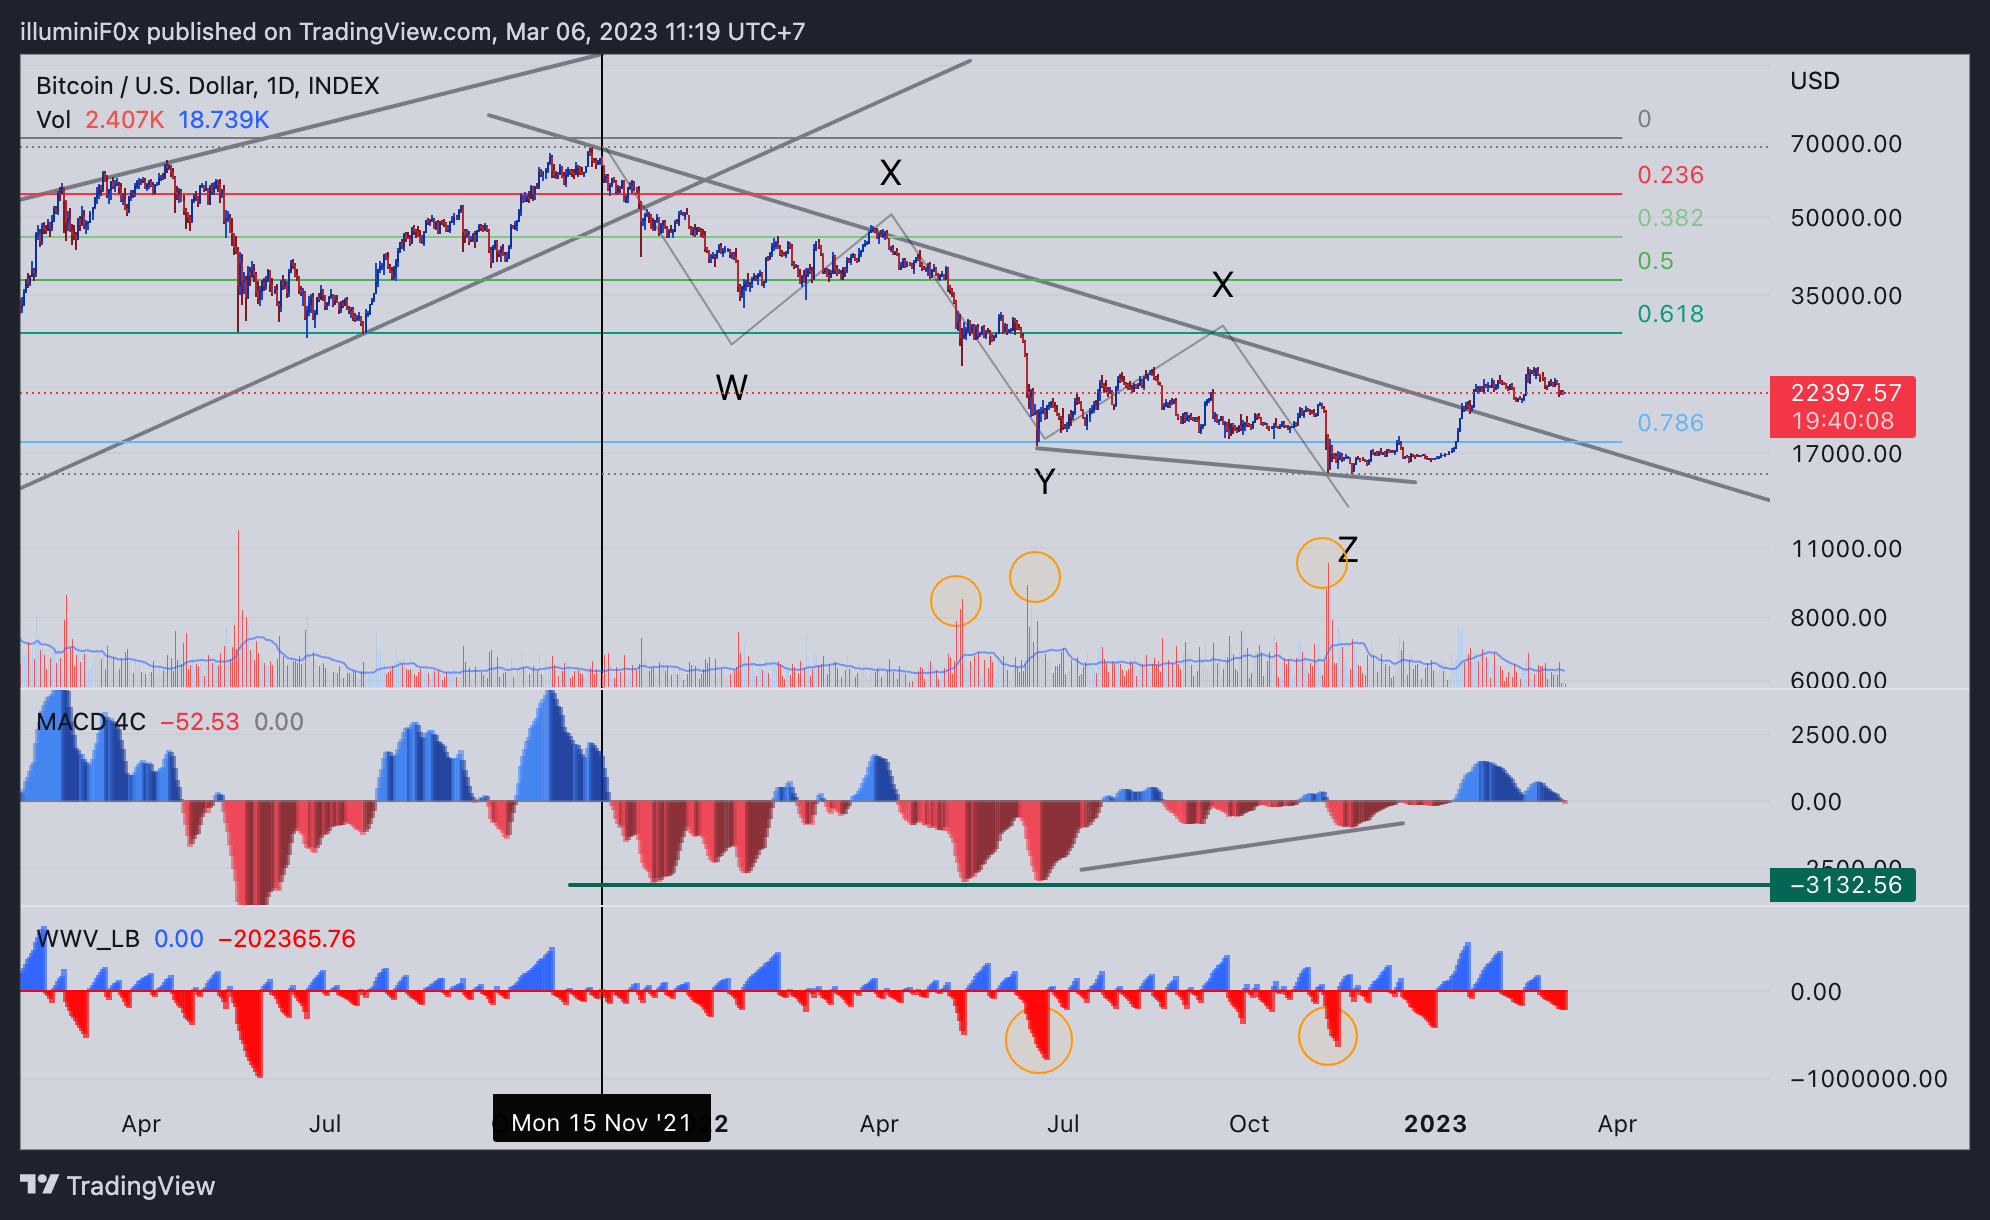Click the 17000.00 price axis label
The image size is (1990, 1220).
click(1846, 454)
